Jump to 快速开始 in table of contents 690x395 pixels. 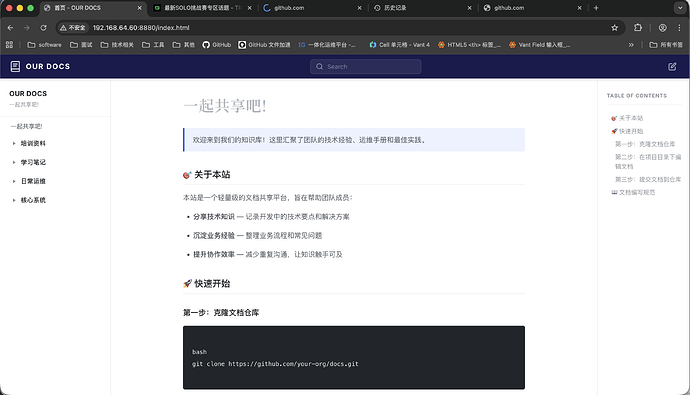[627, 131]
